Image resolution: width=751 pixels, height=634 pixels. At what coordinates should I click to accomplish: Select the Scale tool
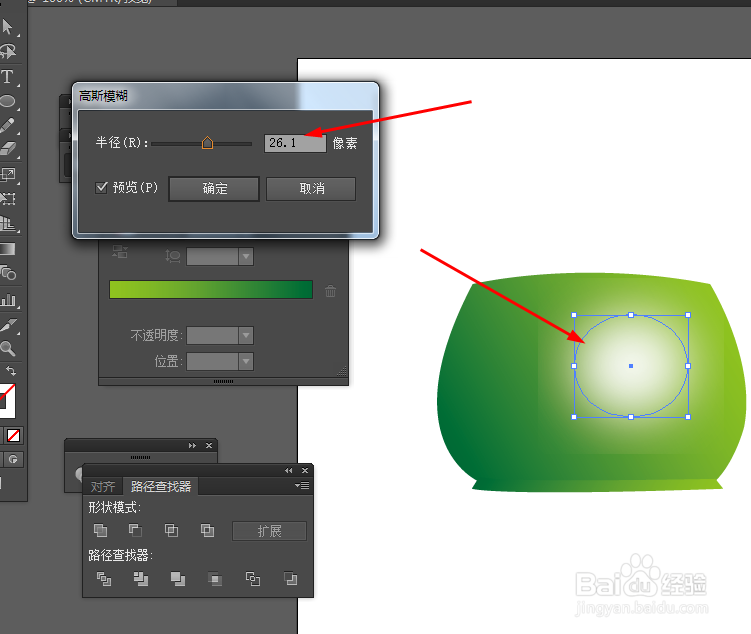coord(8,174)
